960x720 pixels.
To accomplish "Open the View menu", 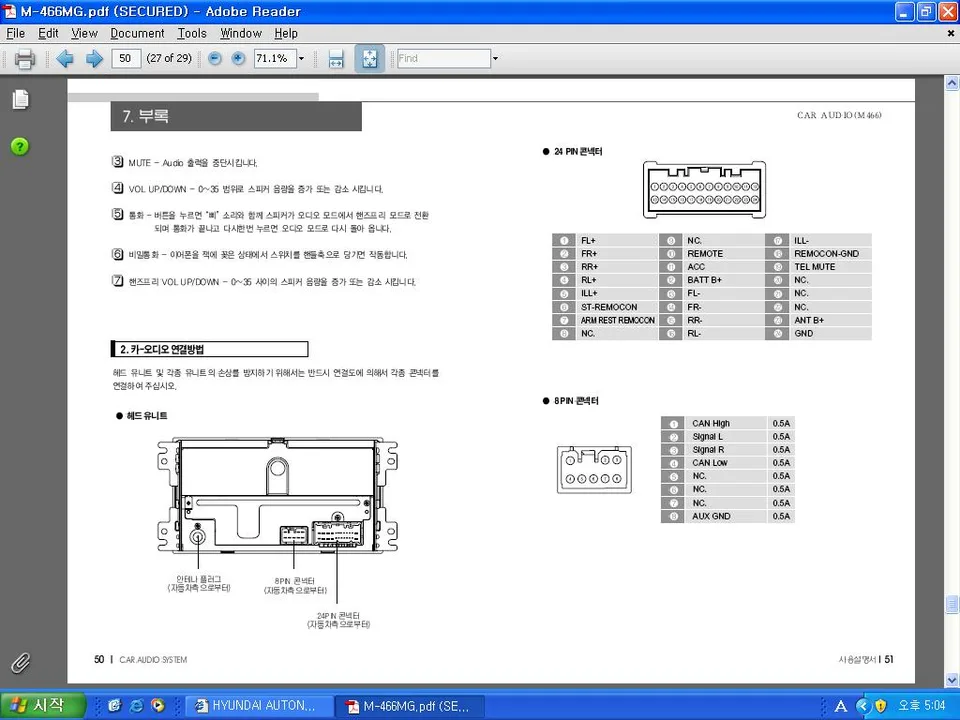I will click(84, 33).
